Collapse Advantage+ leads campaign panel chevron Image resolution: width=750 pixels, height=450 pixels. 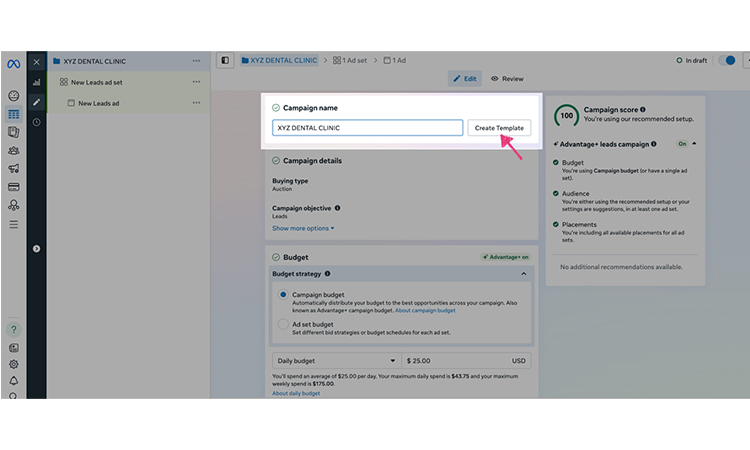coord(694,143)
